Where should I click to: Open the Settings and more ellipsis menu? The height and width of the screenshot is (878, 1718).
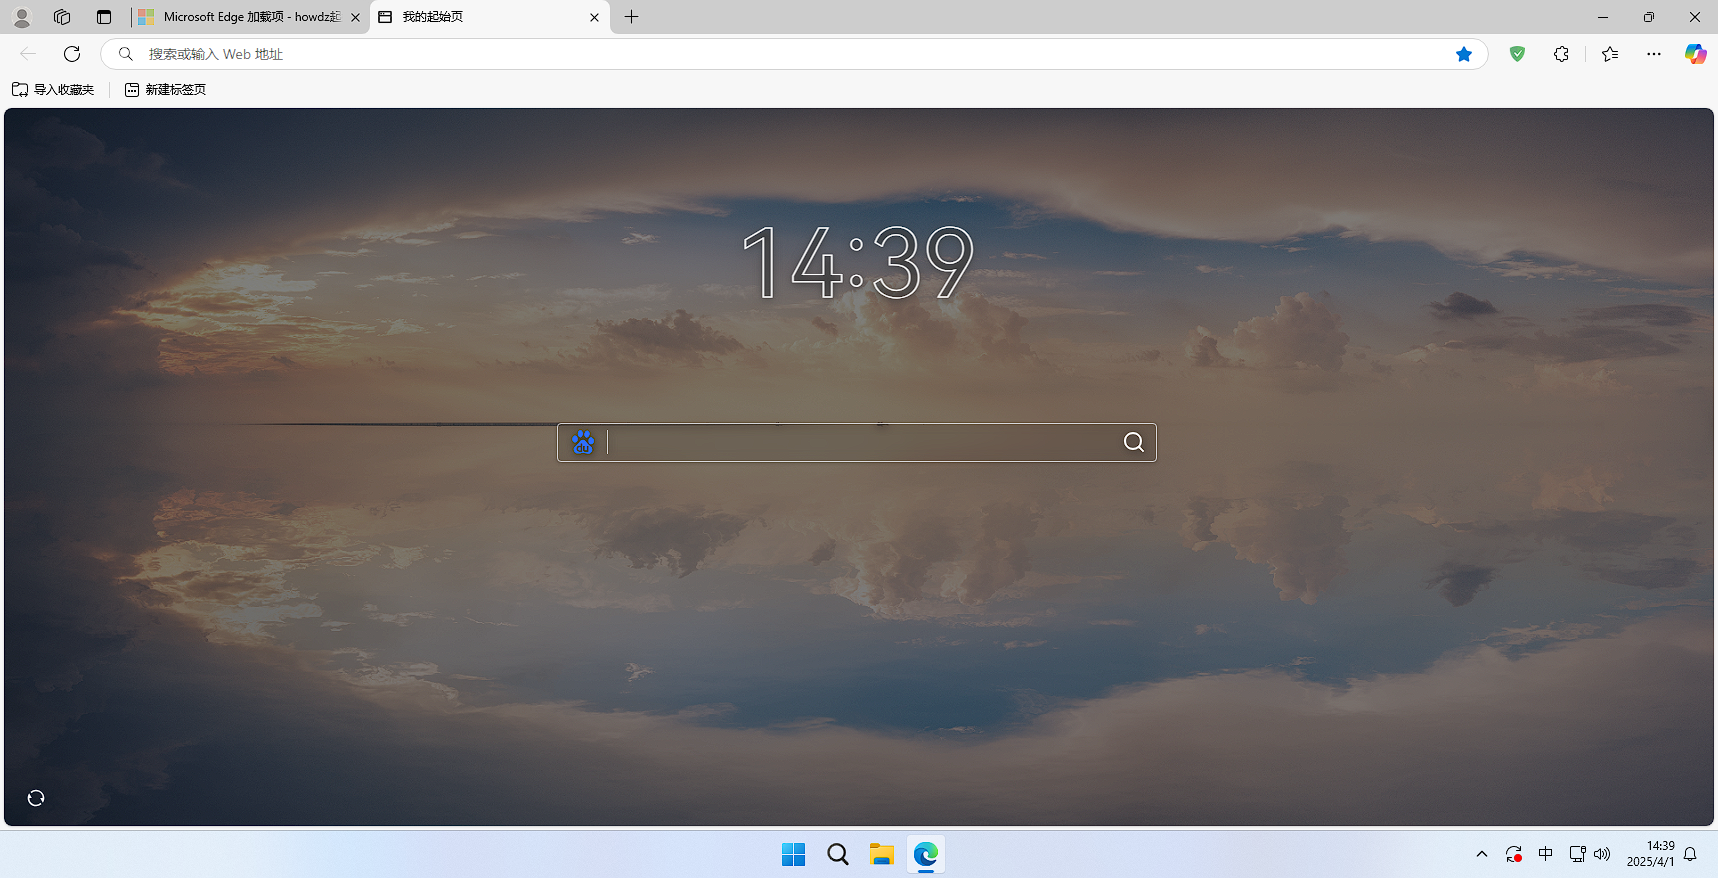click(1654, 54)
